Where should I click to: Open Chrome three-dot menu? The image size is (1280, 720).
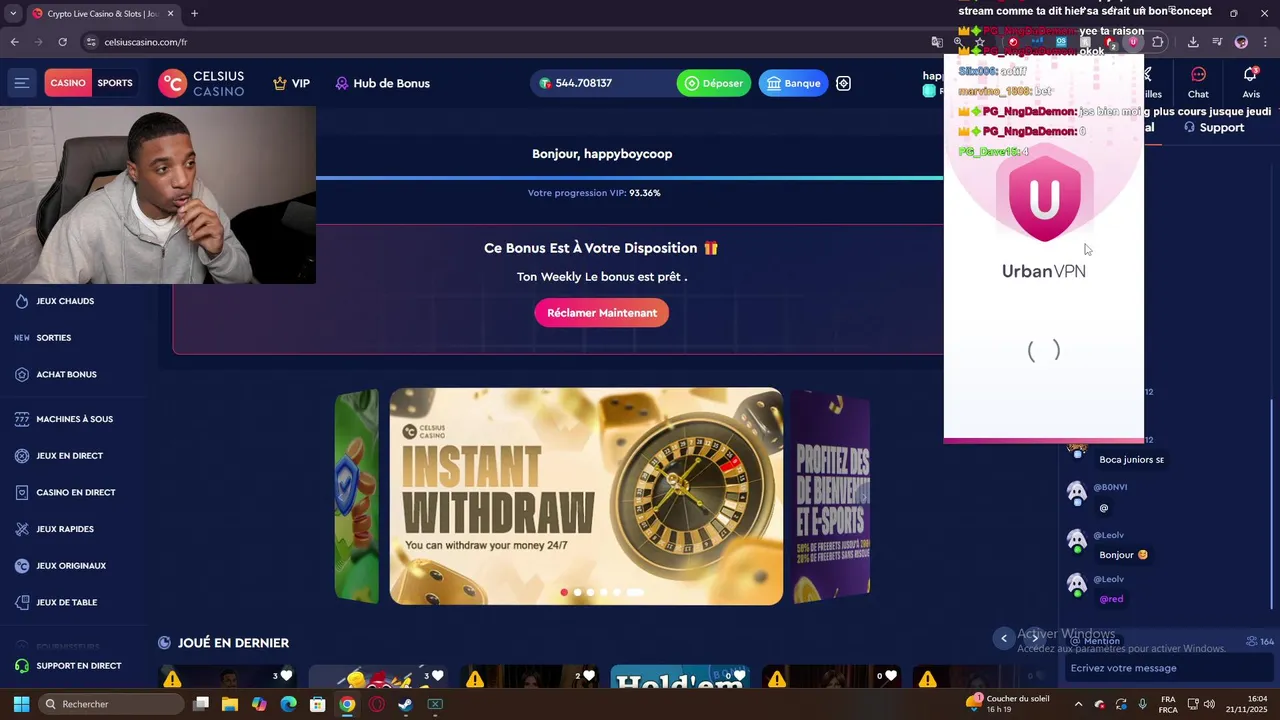[x=1265, y=42]
